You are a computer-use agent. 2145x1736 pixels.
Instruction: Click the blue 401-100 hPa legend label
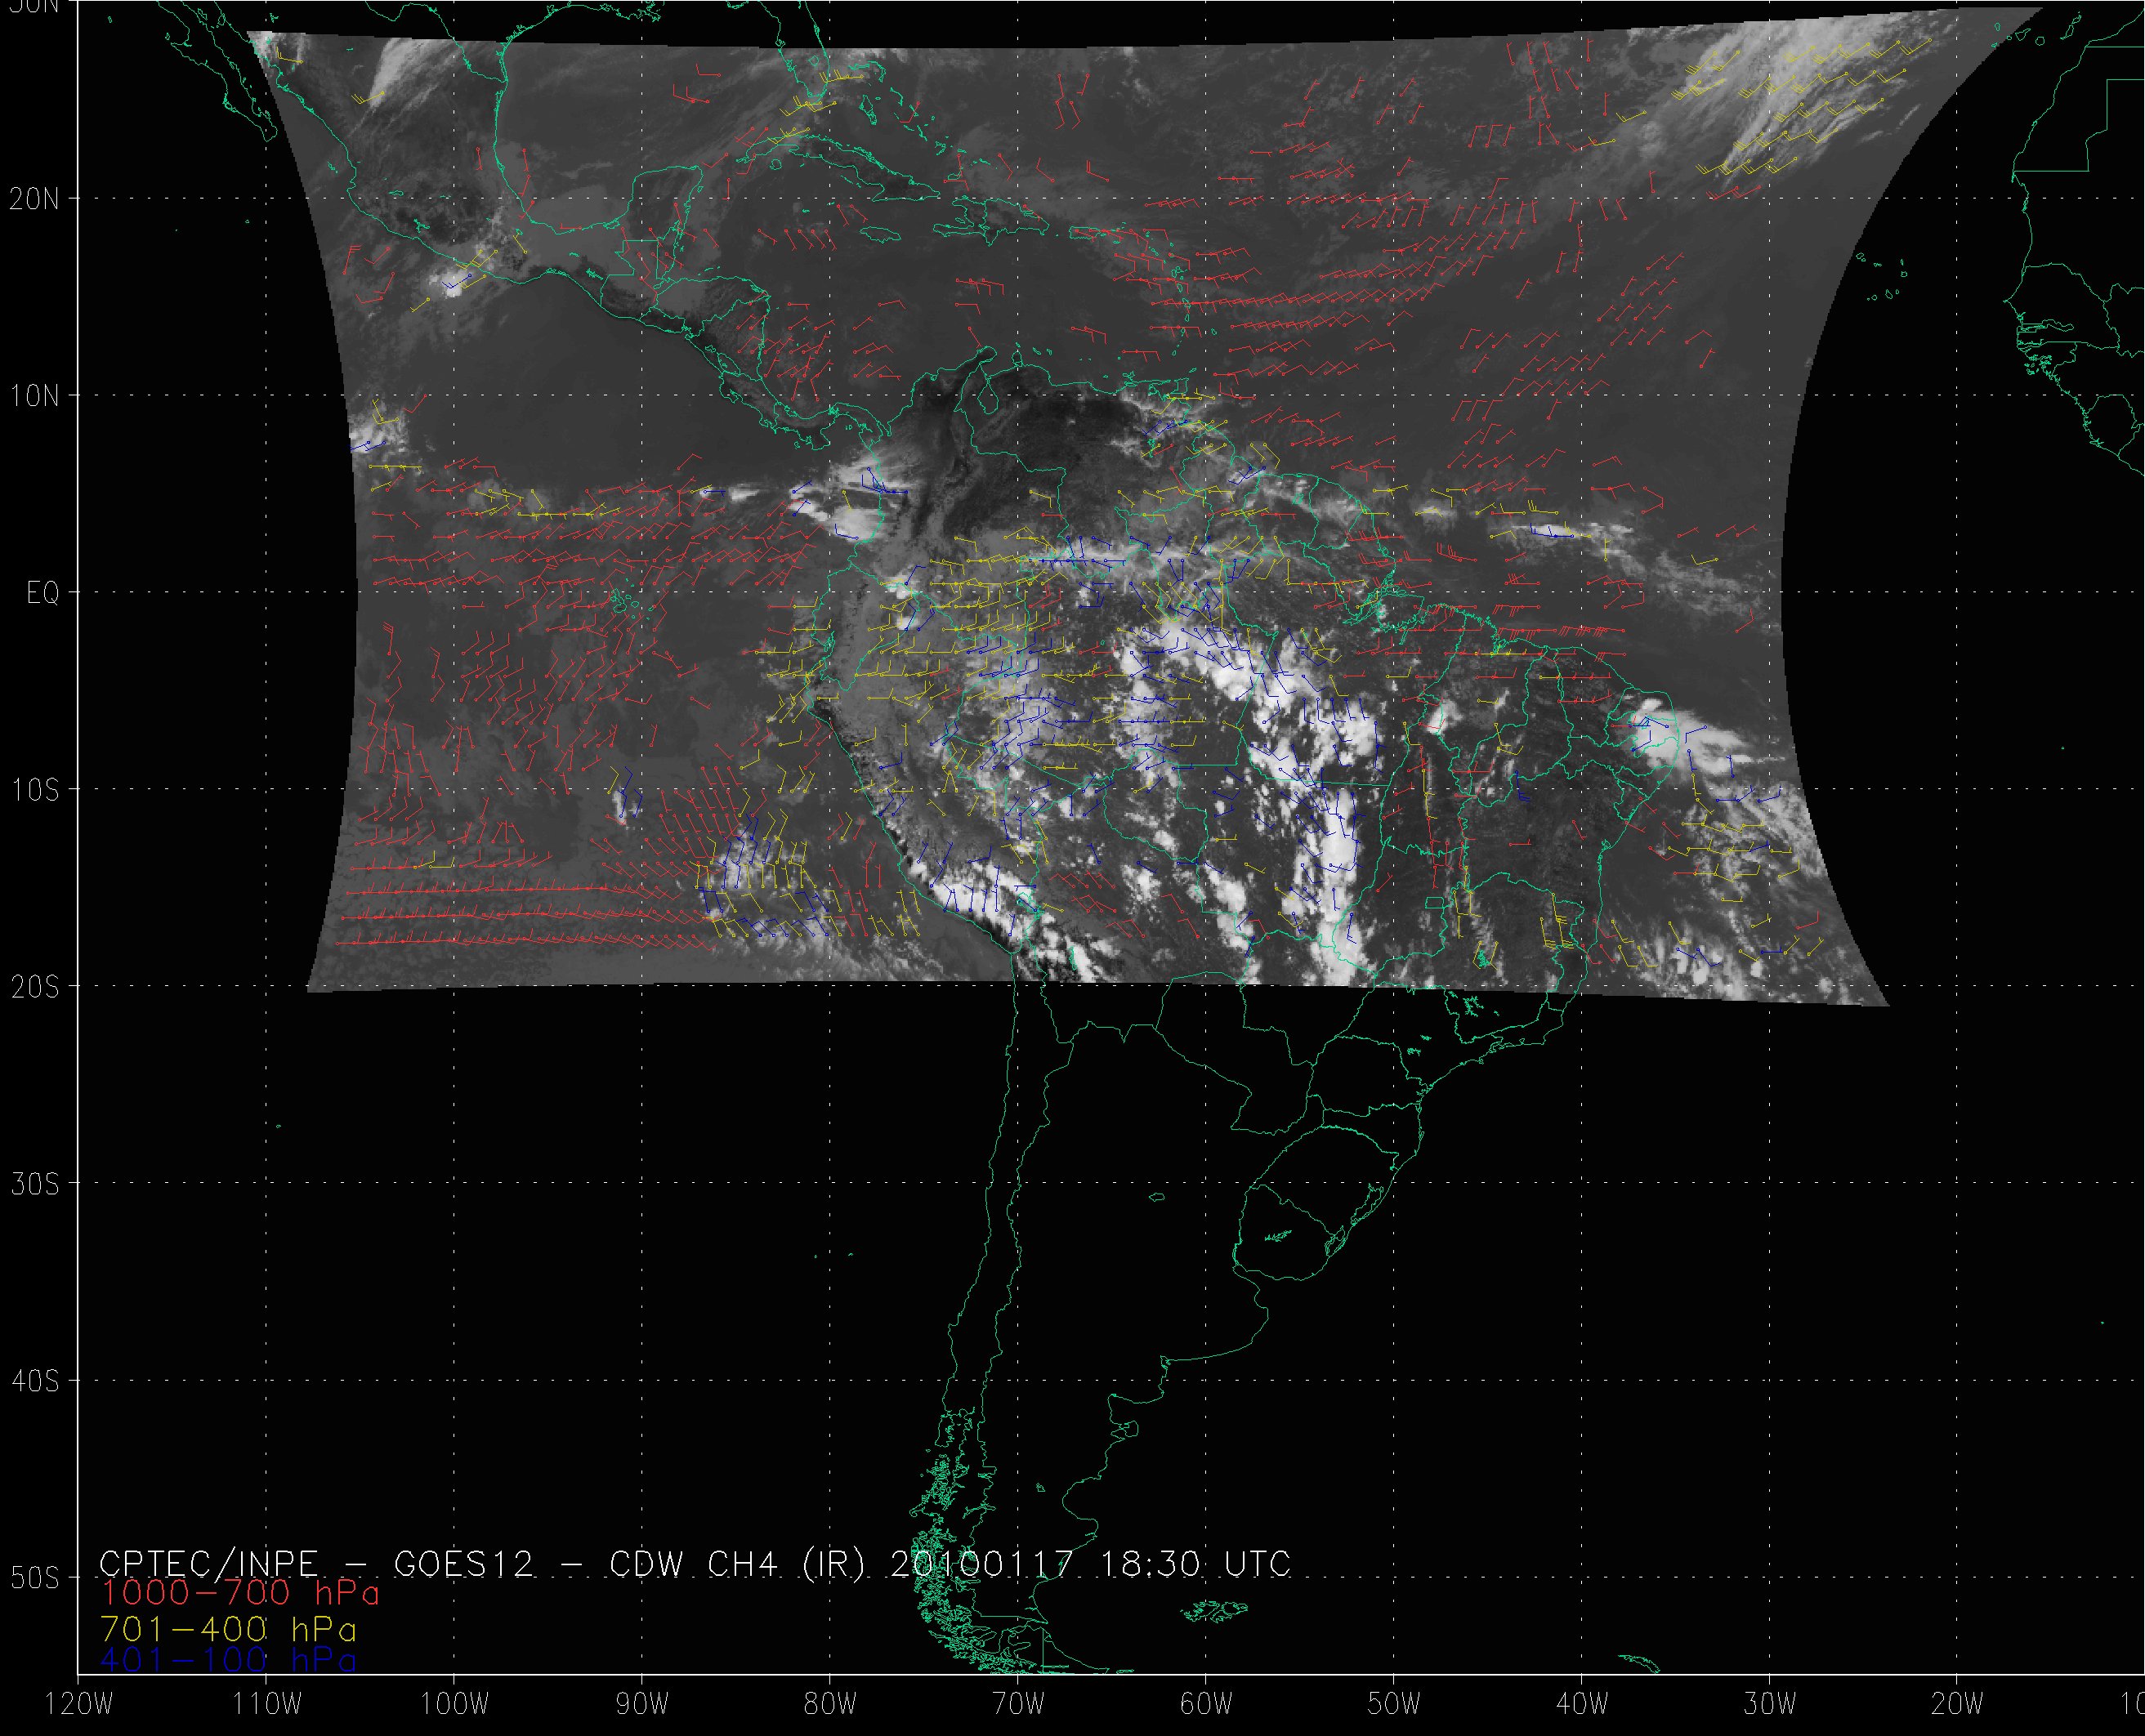tap(228, 1659)
